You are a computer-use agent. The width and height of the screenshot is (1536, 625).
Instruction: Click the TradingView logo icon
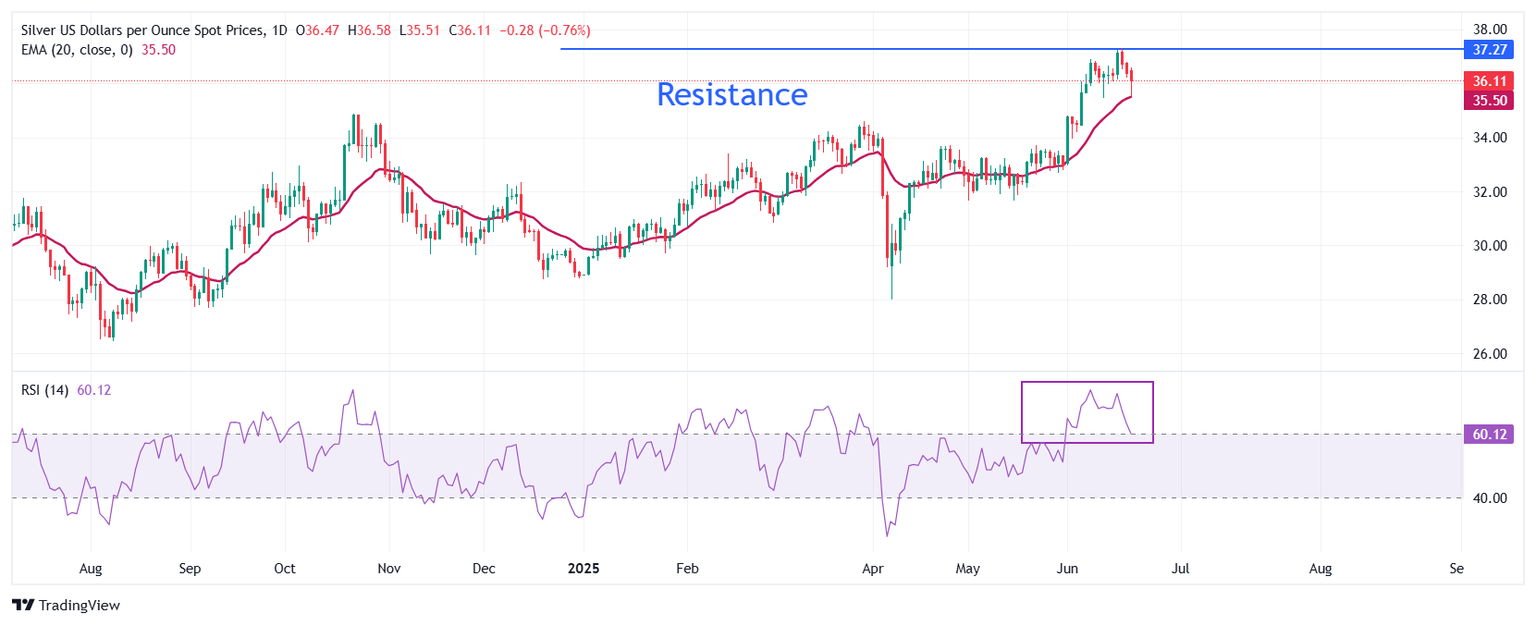coord(22,605)
